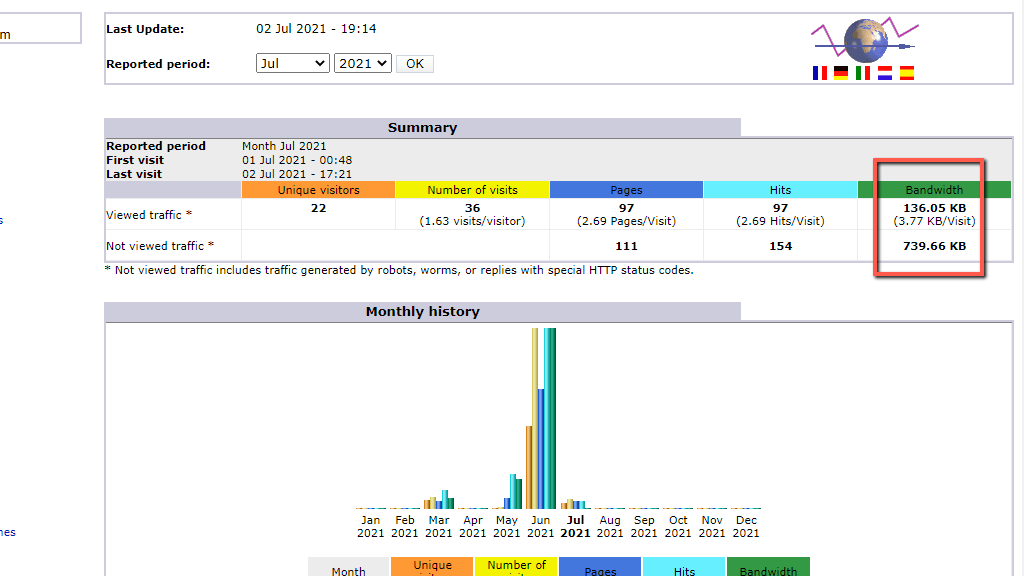
Task: Open the month dropdown showing Jul
Action: tap(292, 63)
